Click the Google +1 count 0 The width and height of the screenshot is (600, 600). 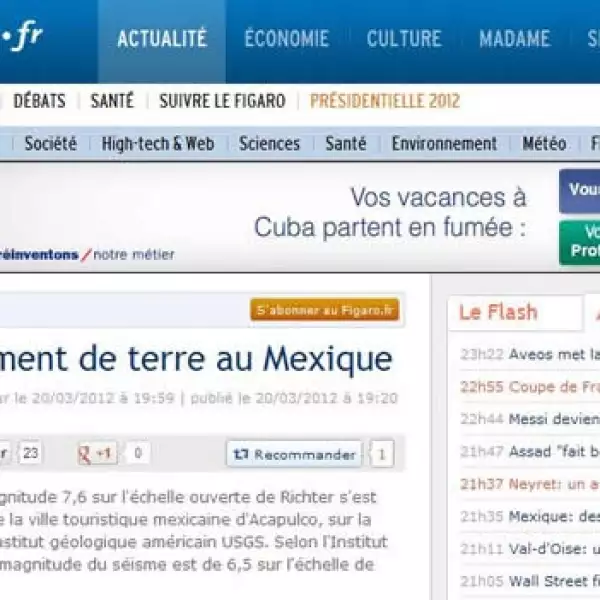(138, 453)
